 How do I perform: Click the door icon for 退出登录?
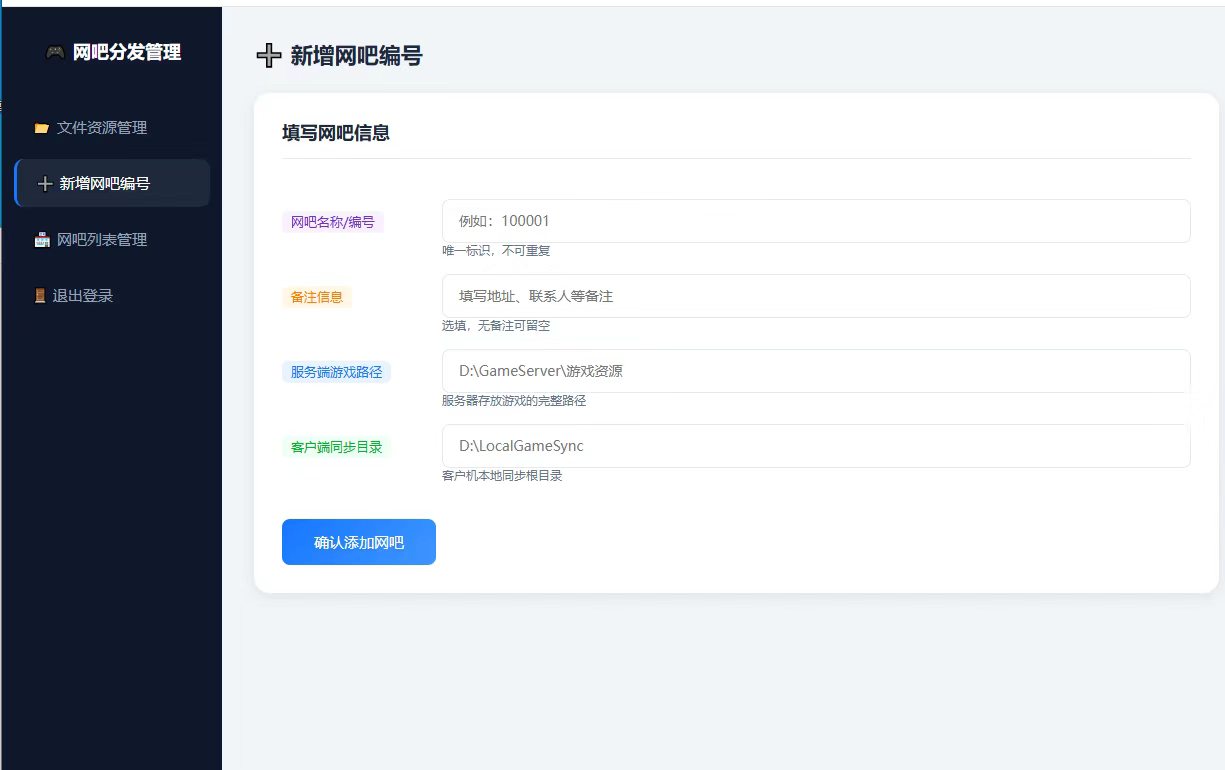pyautogui.click(x=40, y=296)
